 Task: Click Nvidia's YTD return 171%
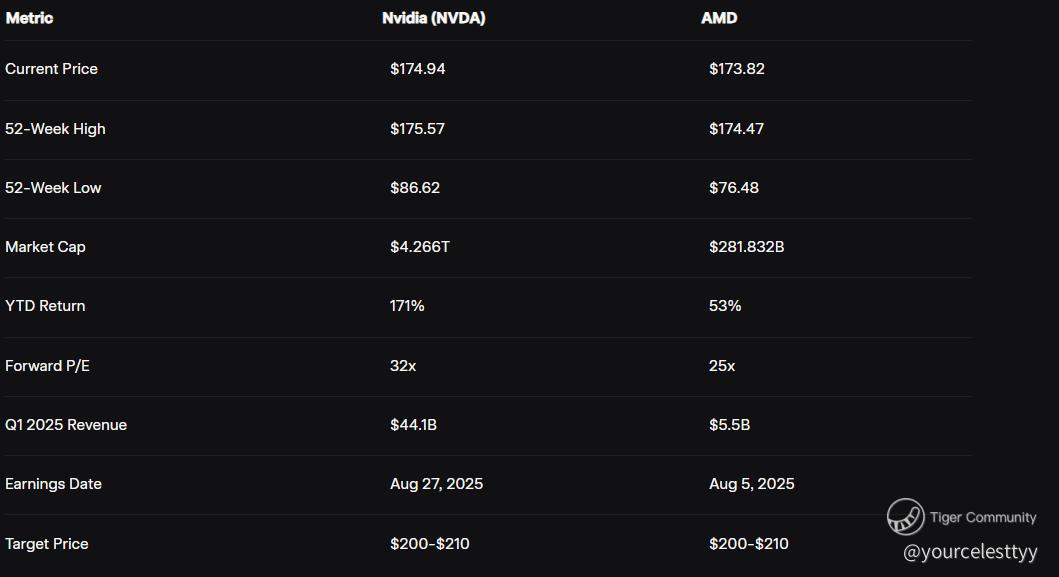407,306
